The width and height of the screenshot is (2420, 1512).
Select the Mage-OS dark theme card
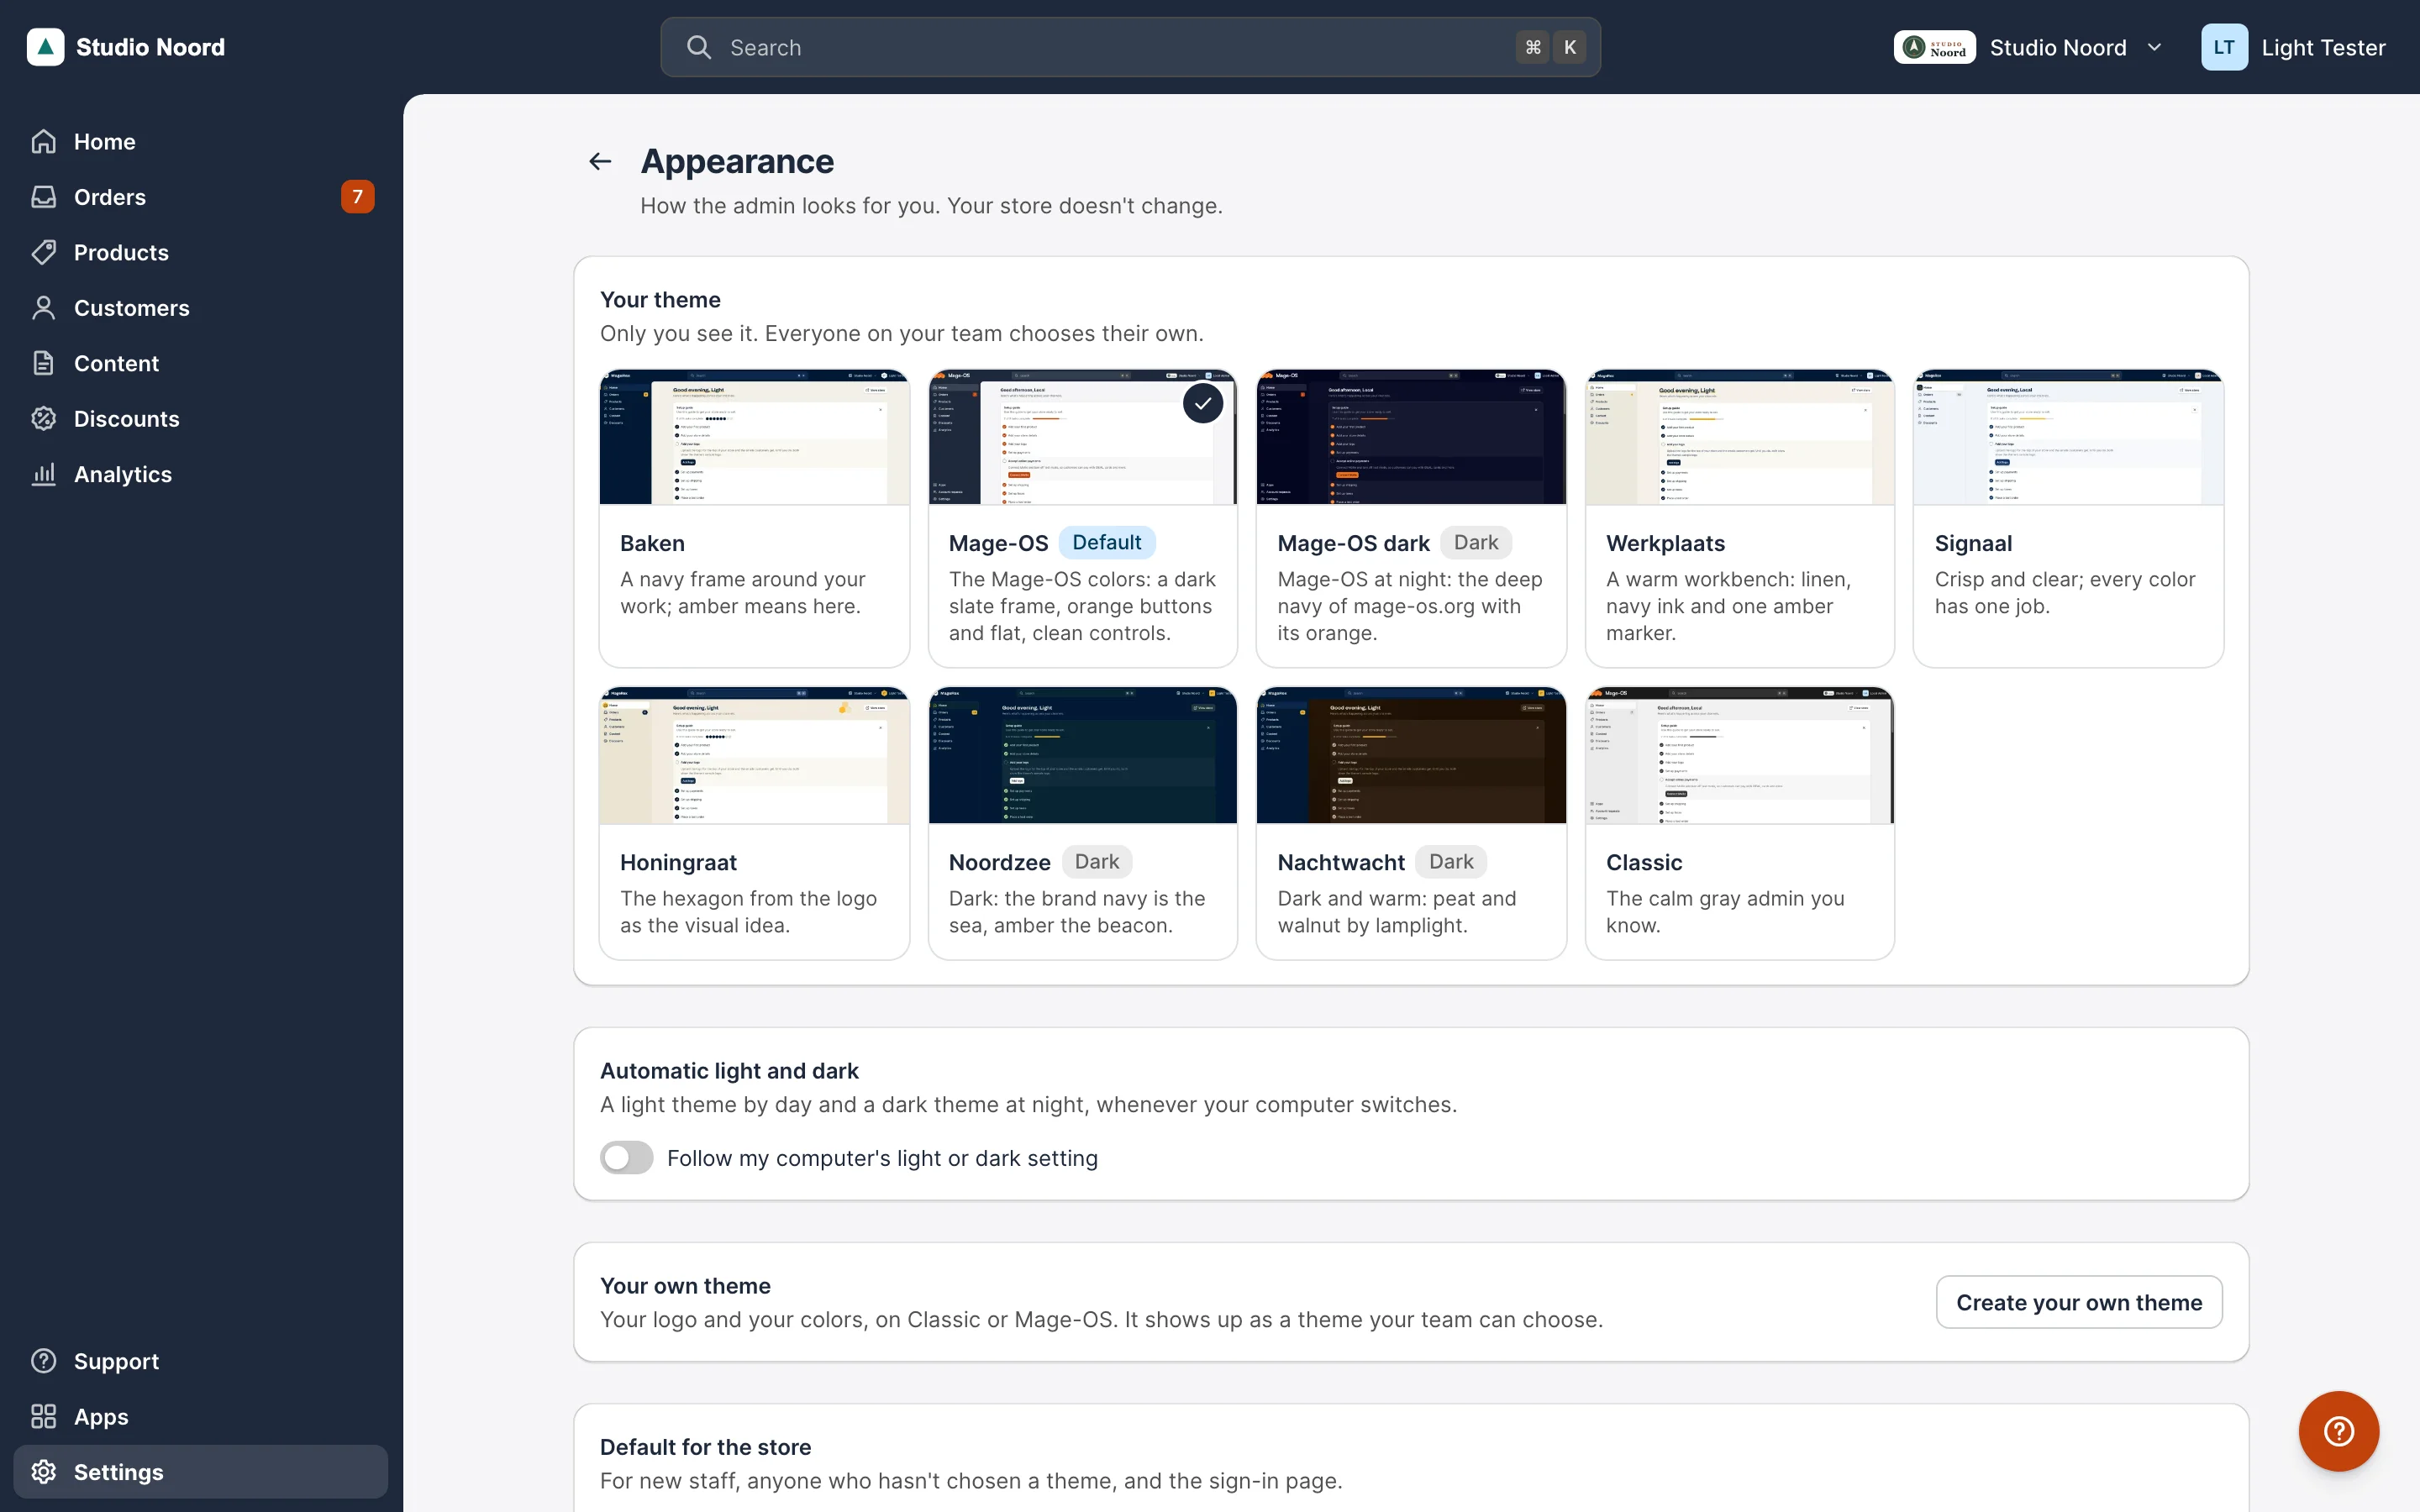click(x=1411, y=518)
